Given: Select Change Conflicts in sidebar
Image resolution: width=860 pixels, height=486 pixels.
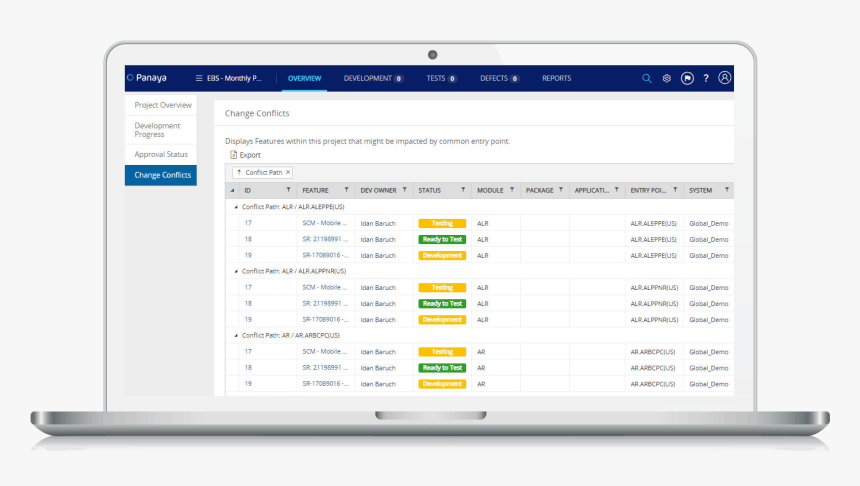Looking at the screenshot, I should pyautogui.click(x=161, y=175).
